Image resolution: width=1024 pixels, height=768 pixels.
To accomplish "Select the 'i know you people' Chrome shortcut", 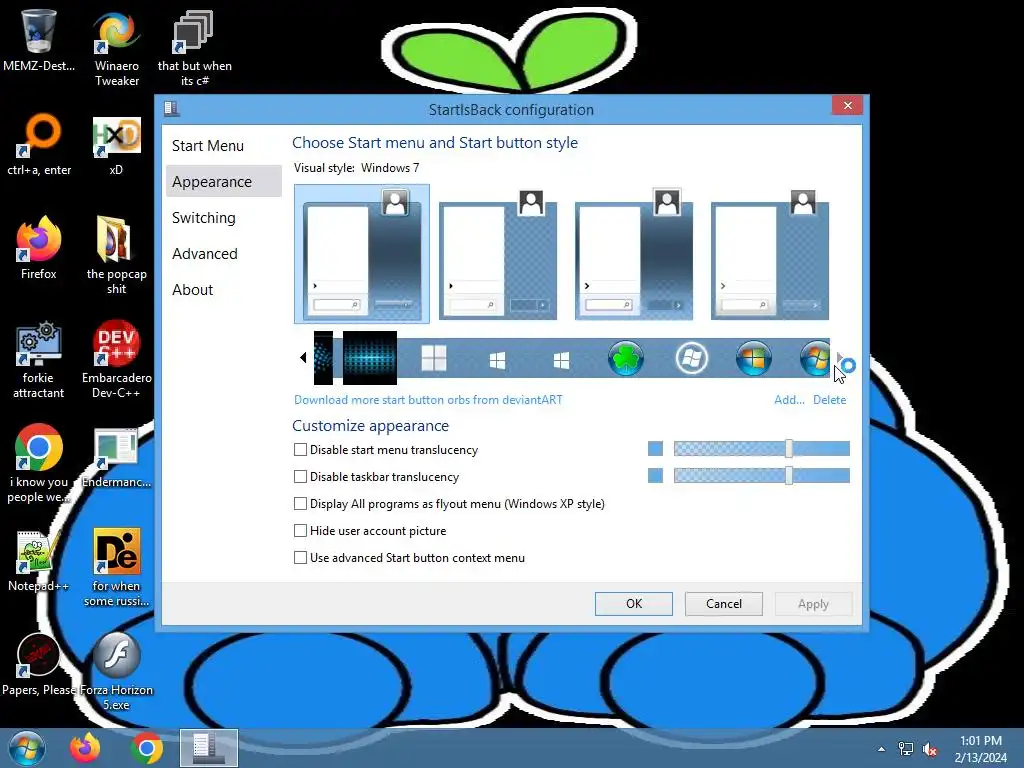I will point(39,464).
